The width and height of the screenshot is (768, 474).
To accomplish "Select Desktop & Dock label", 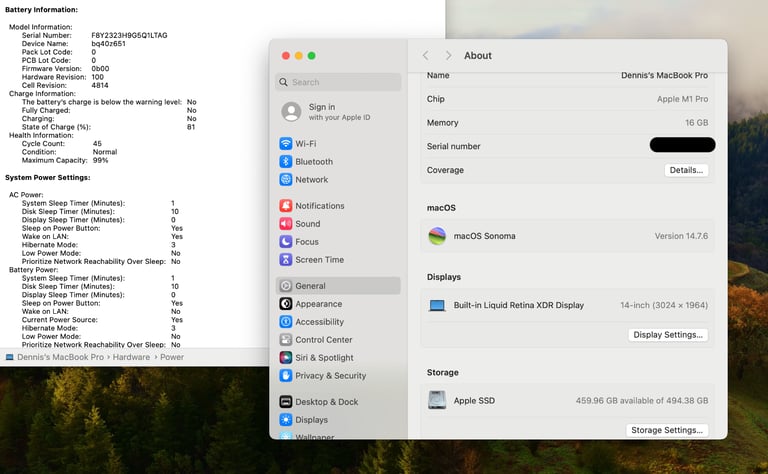I will pos(327,402).
